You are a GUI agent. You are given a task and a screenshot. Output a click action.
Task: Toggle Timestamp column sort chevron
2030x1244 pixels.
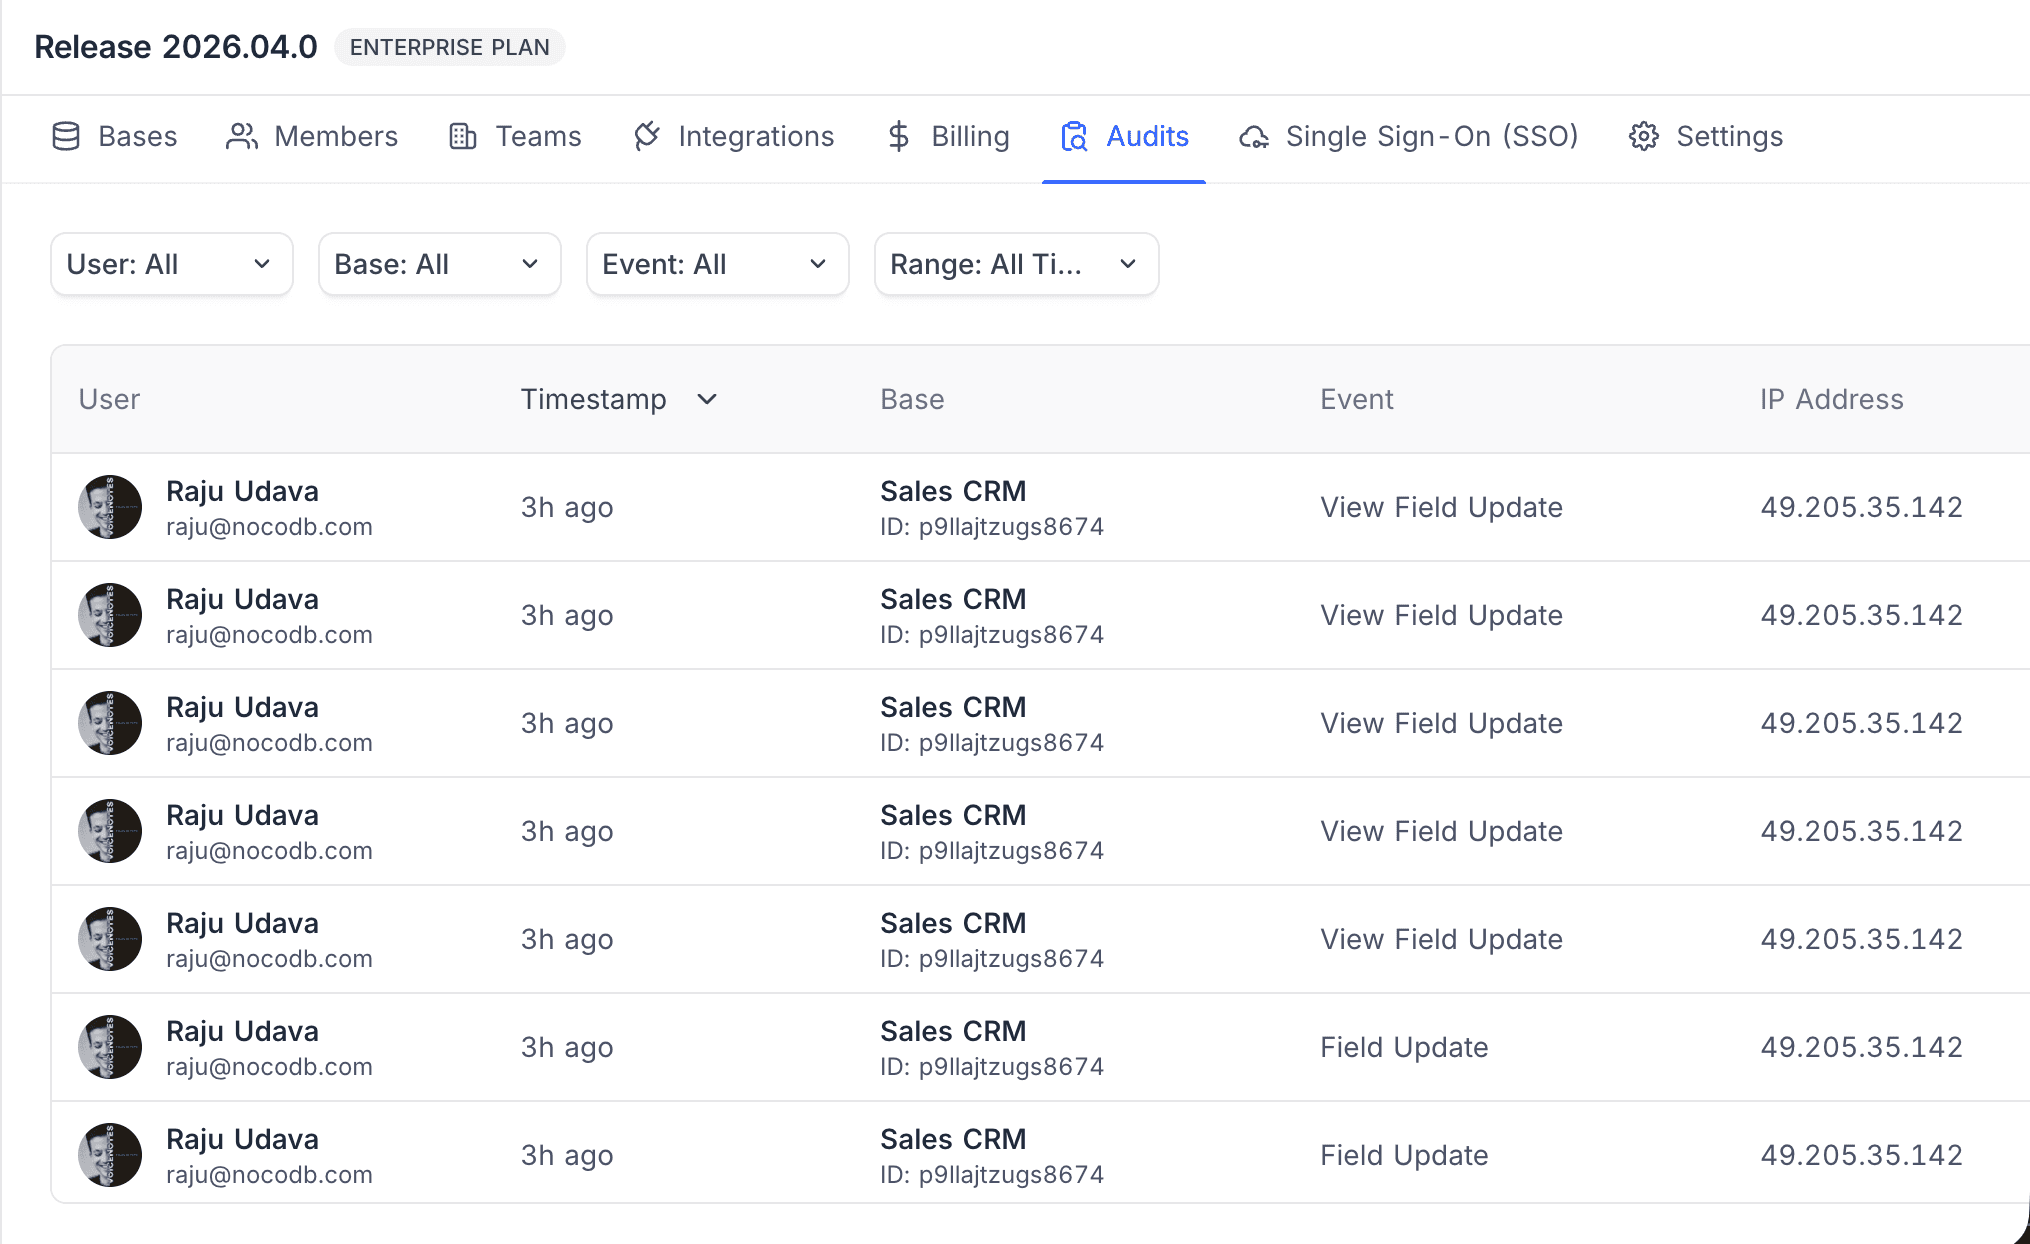(707, 399)
